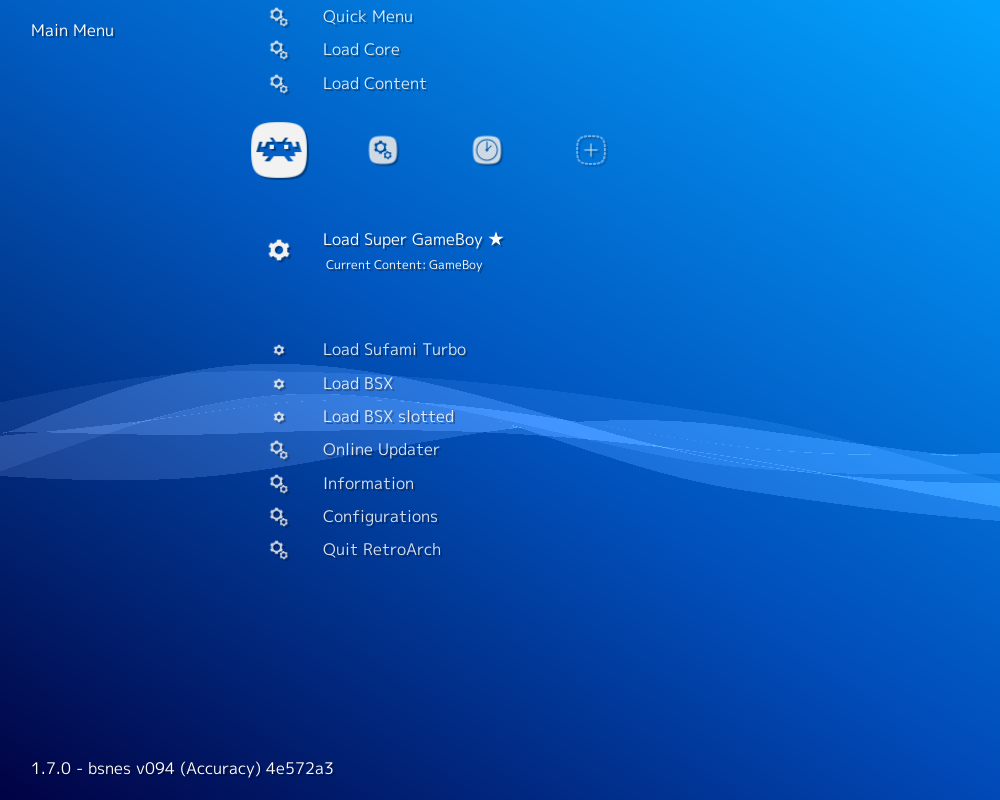Click the star next to Load Super GameBoy

[x=496, y=239]
